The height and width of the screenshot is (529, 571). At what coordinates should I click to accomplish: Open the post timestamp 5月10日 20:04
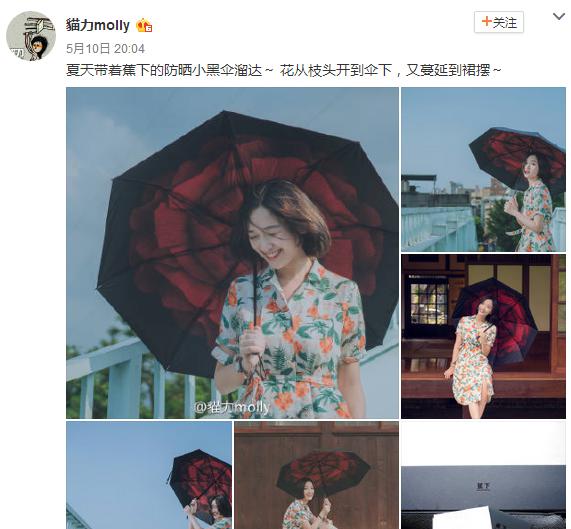pyautogui.click(x=105, y=49)
